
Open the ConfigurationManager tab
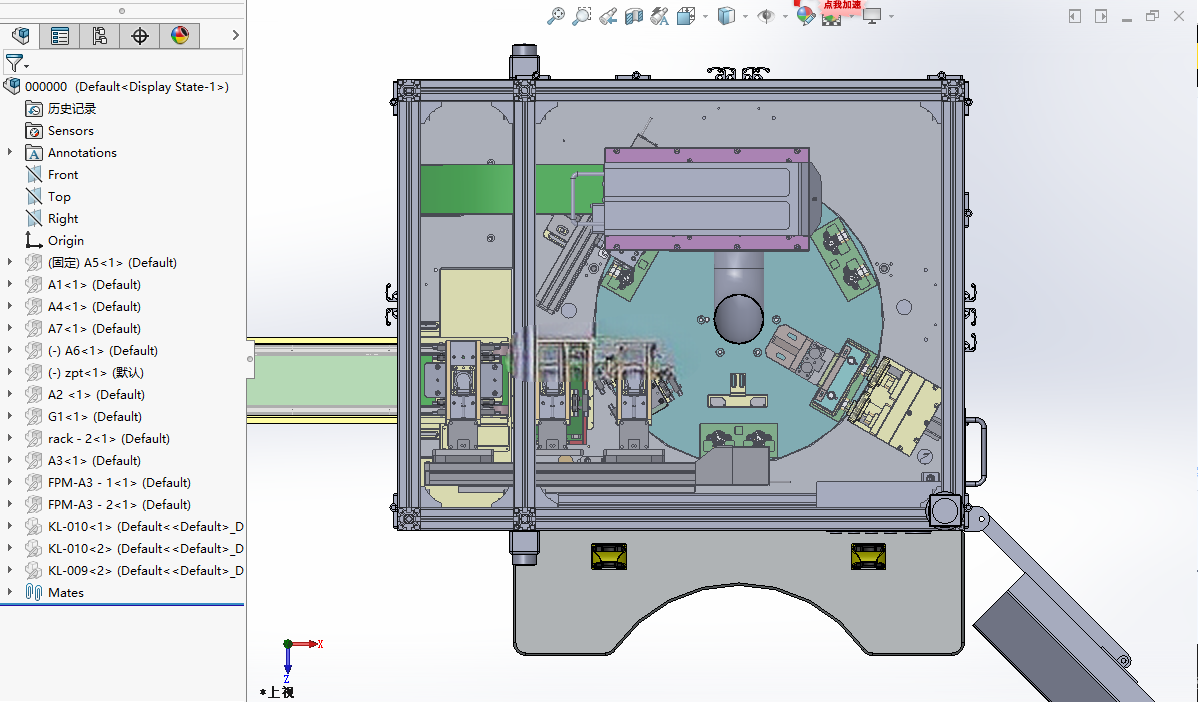click(x=100, y=35)
